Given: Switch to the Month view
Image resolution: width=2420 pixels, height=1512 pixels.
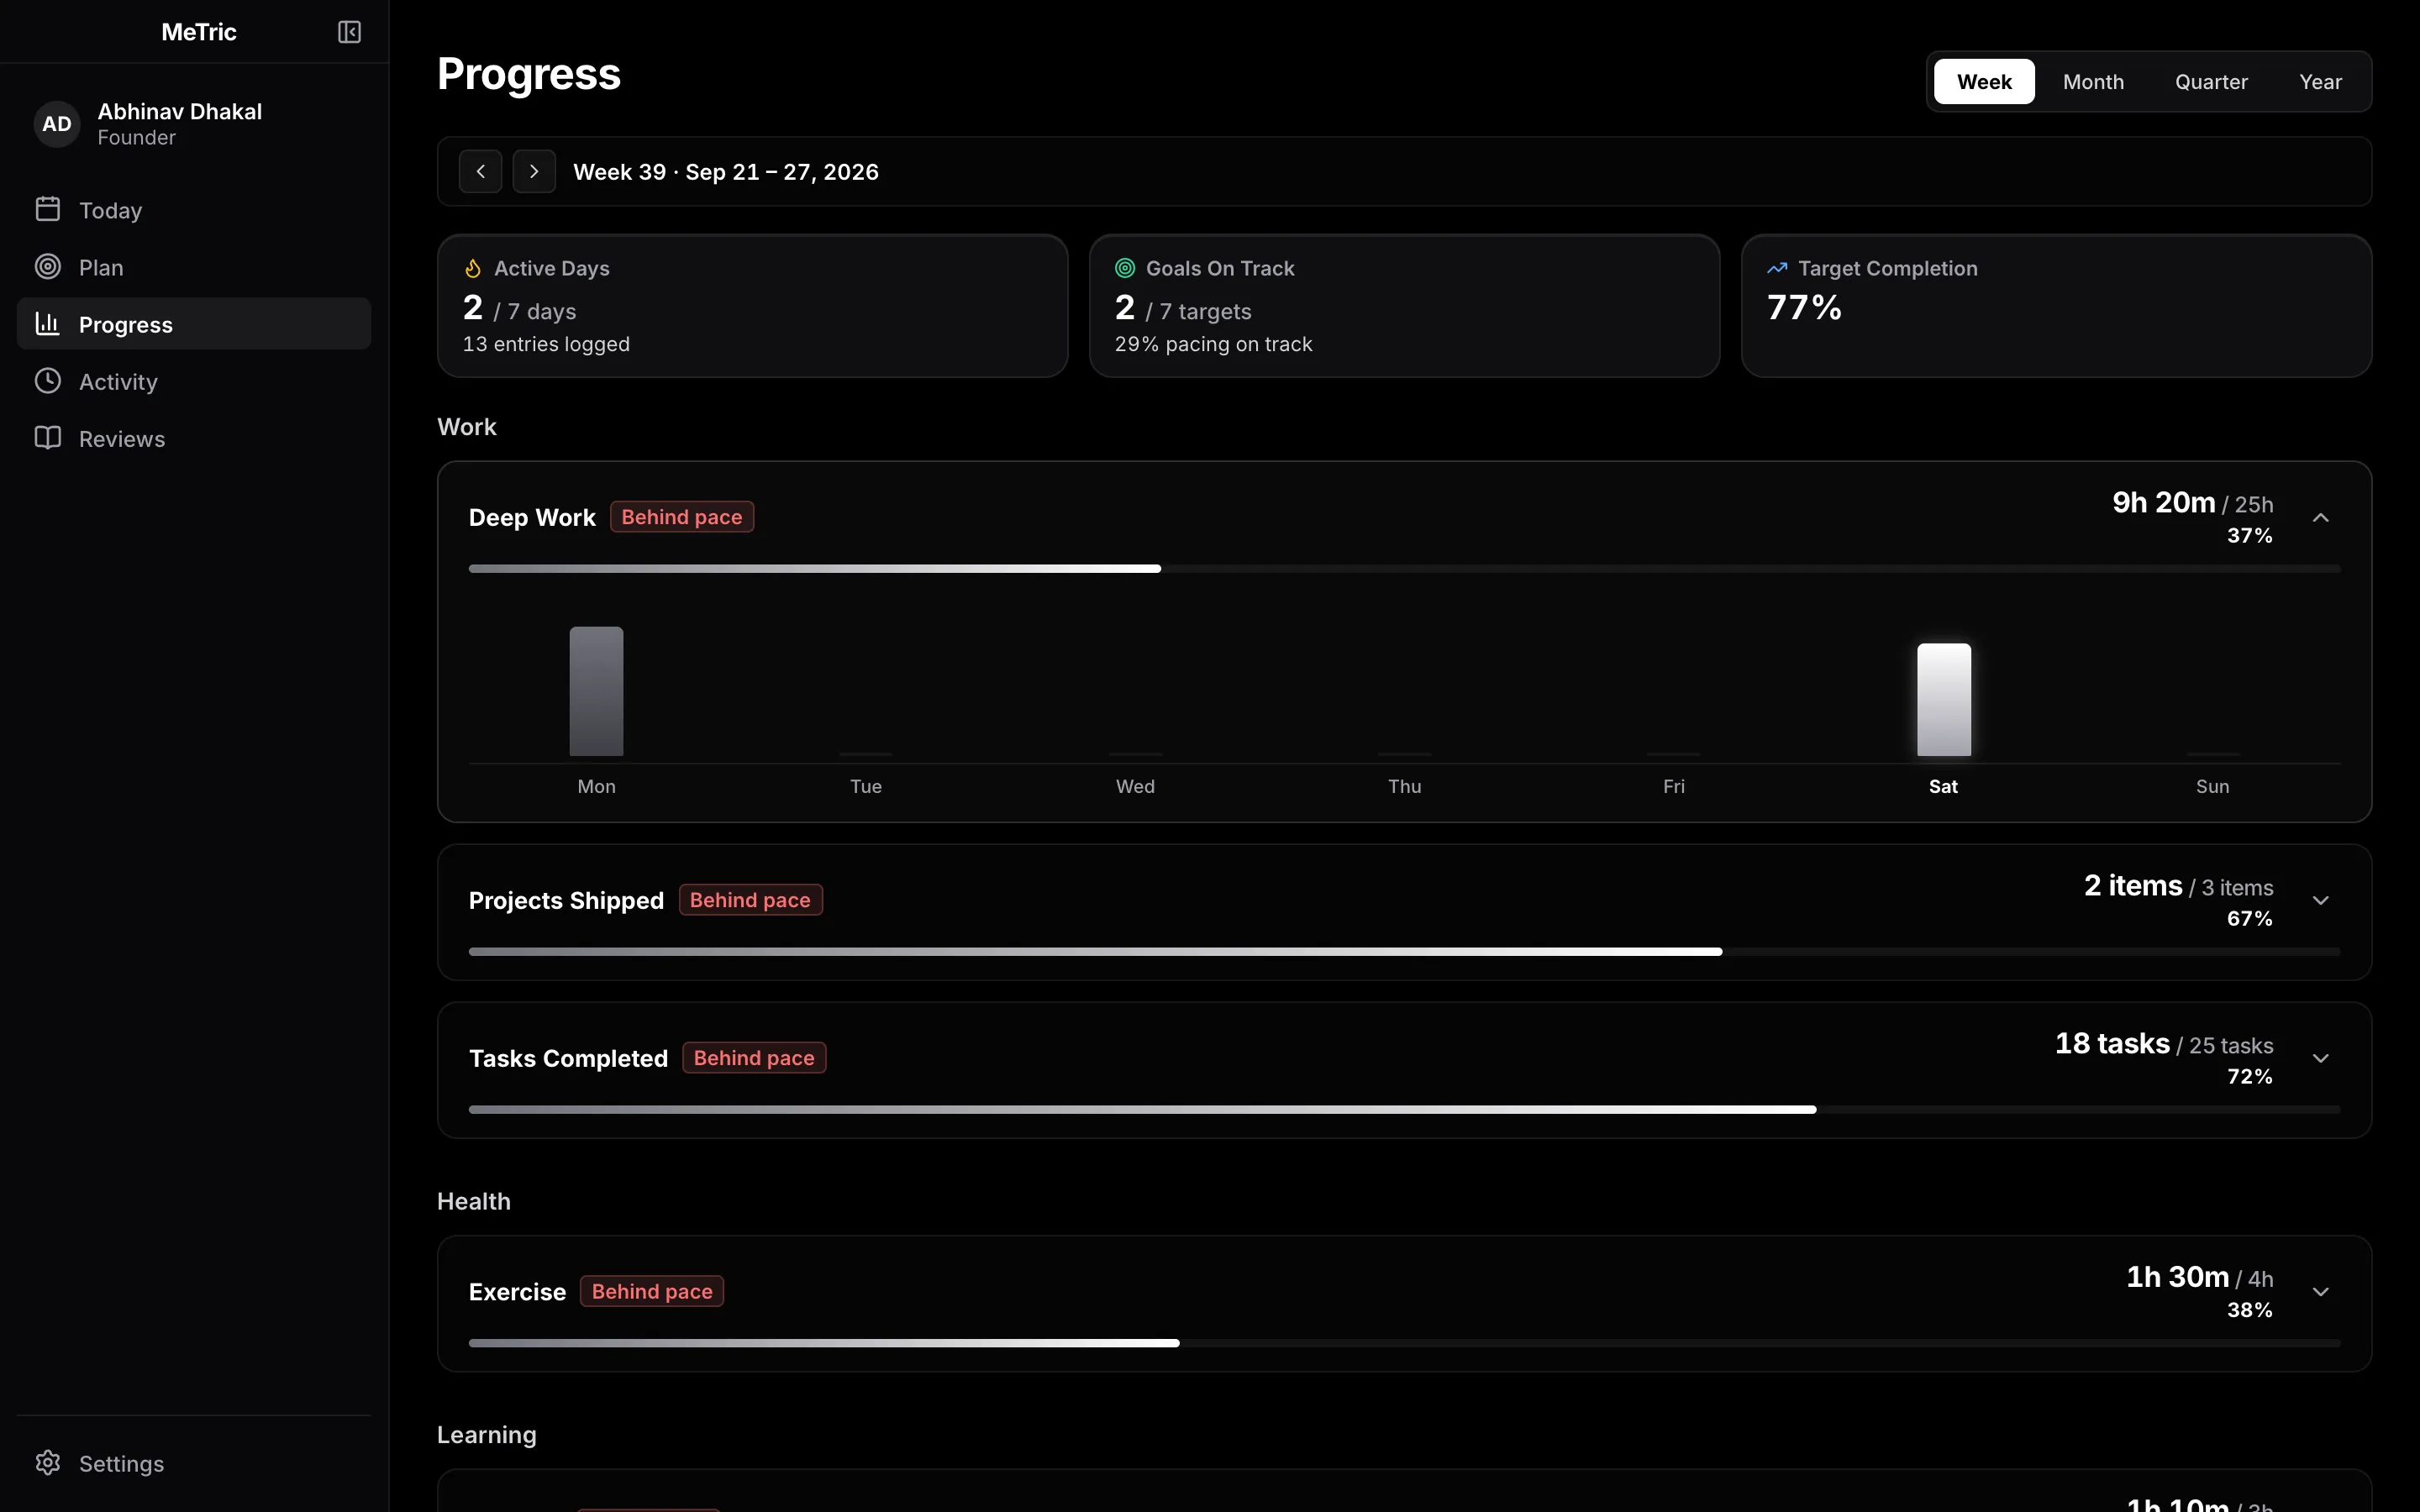Looking at the screenshot, I should click(2093, 81).
